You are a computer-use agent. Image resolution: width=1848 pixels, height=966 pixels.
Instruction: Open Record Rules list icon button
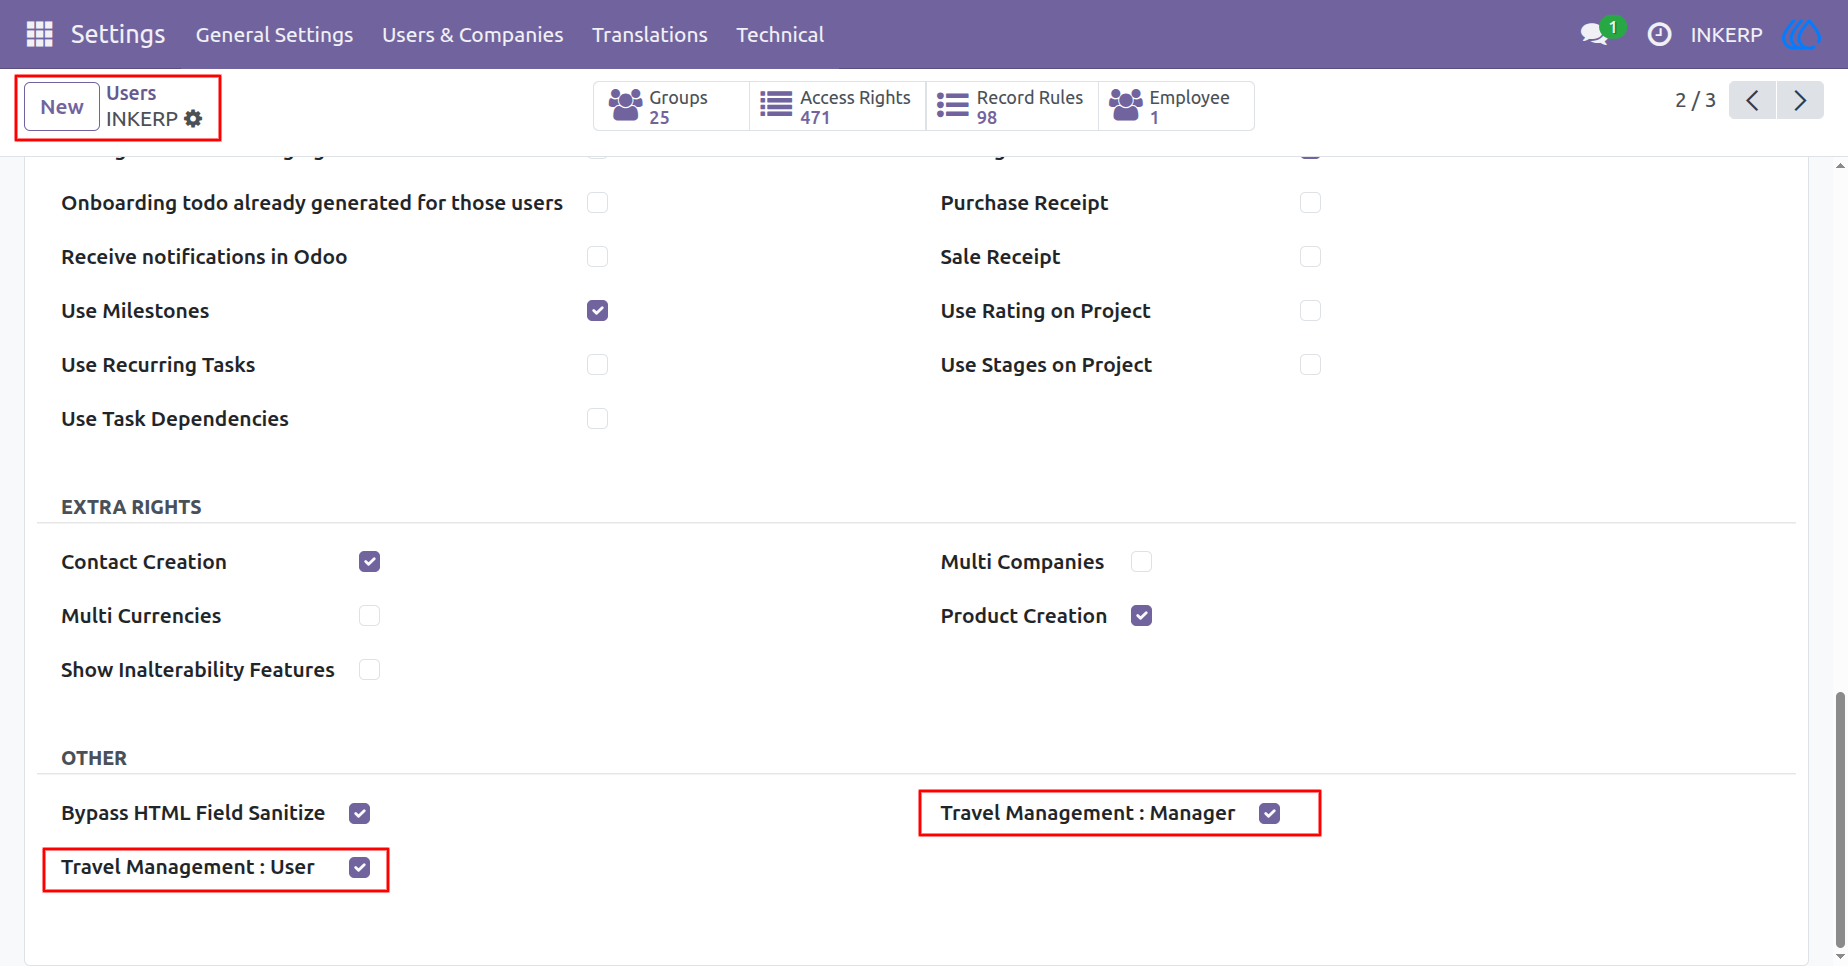click(953, 105)
